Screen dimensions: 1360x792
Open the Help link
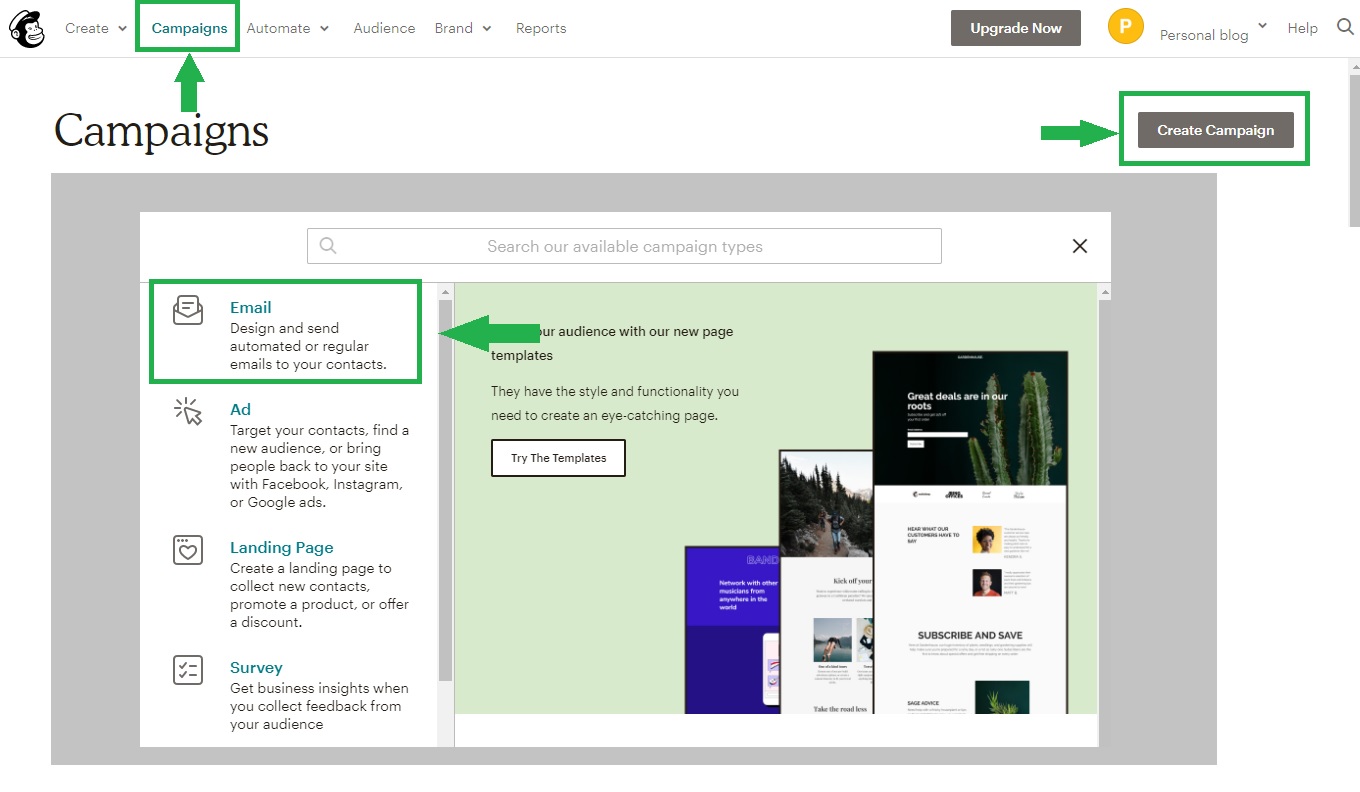[x=1302, y=28]
